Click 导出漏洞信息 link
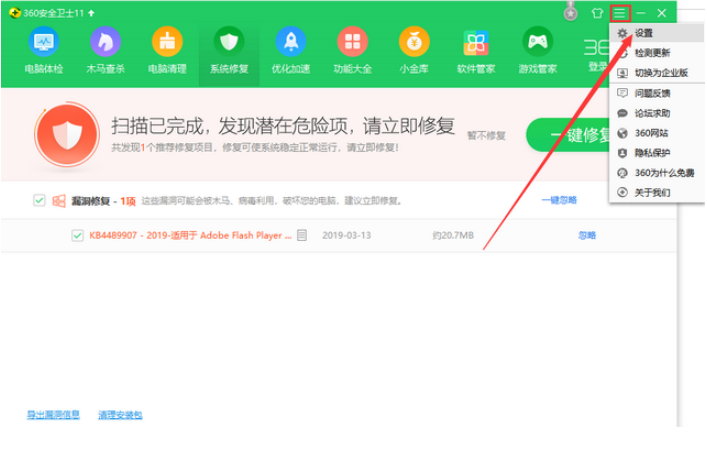Viewport: 707px width, 457px height. pyautogui.click(x=53, y=415)
